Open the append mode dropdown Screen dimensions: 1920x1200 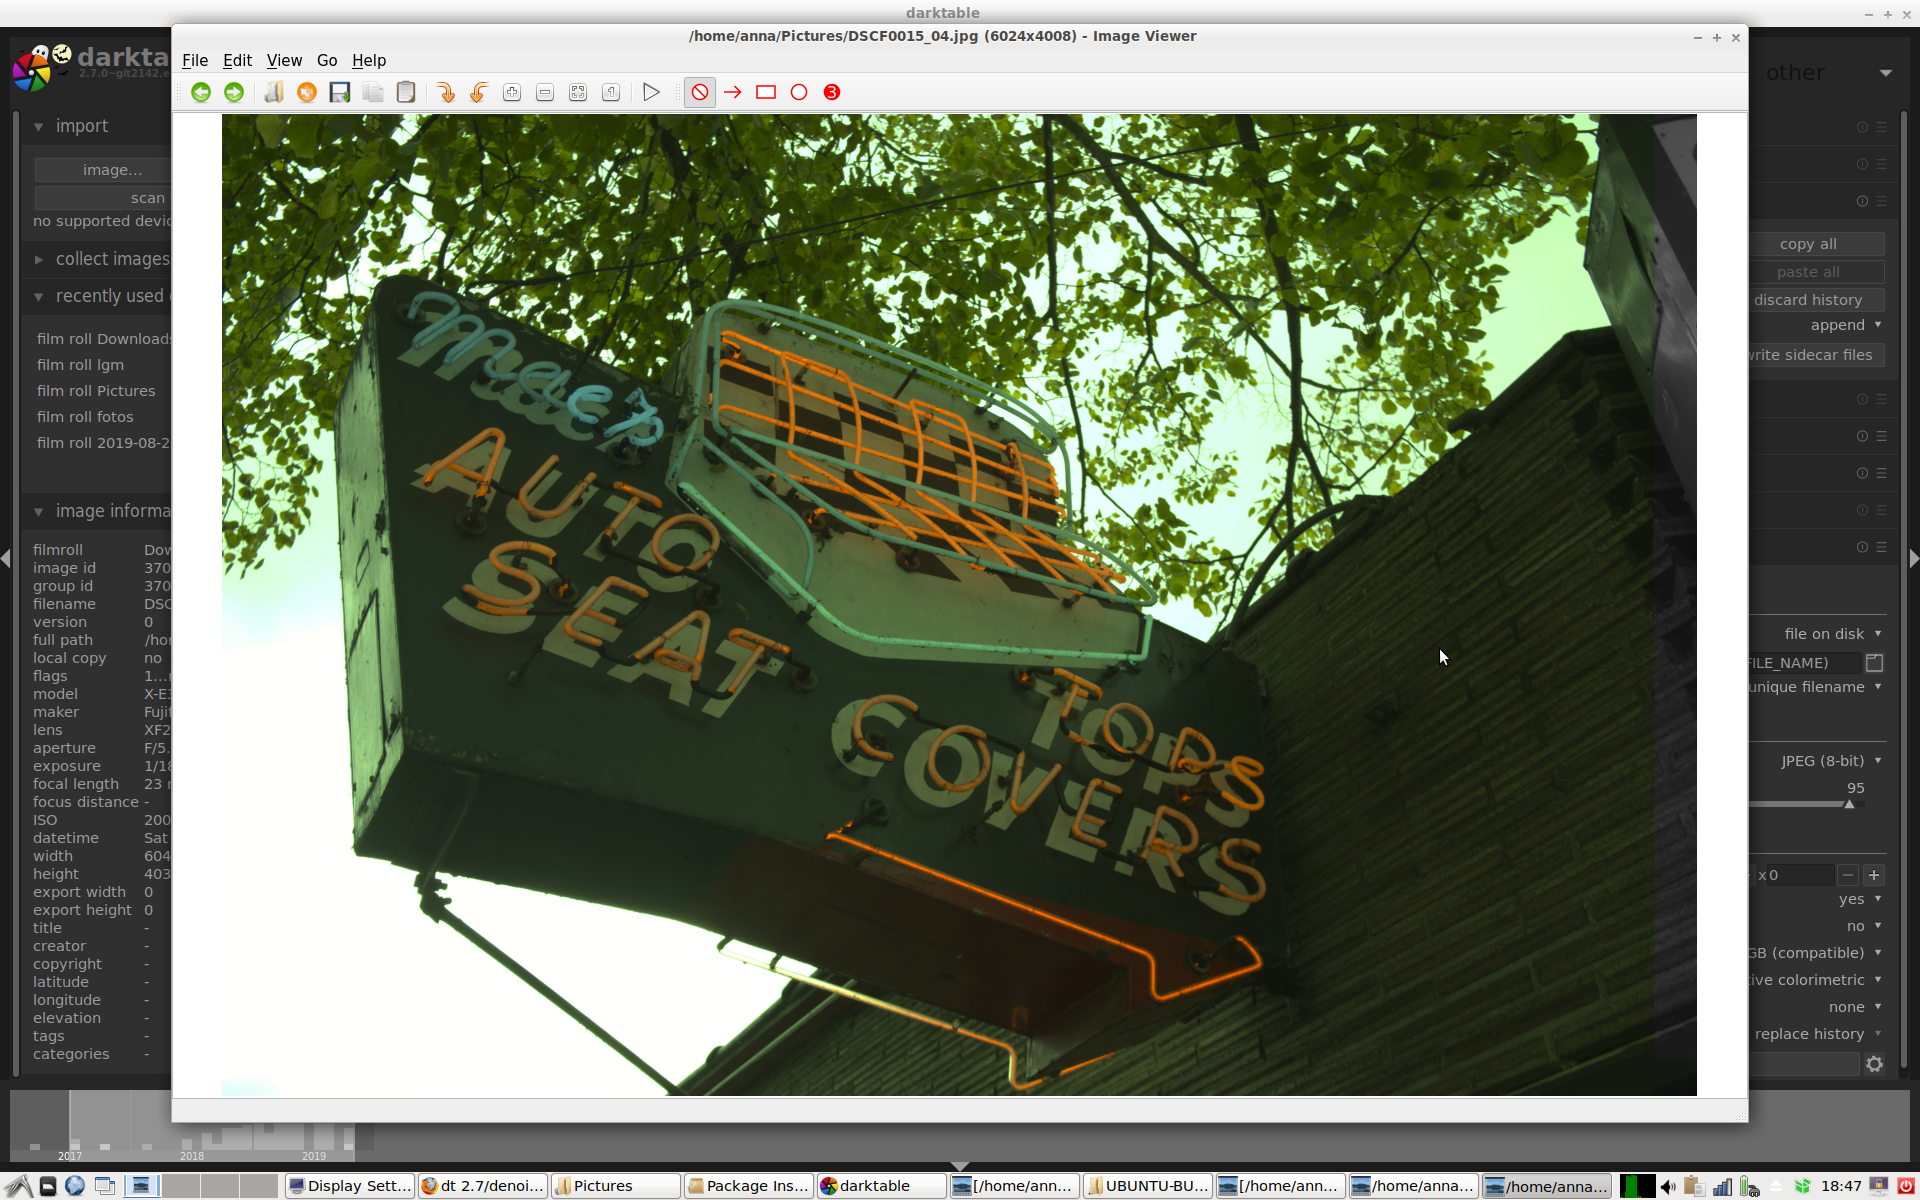[1846, 325]
